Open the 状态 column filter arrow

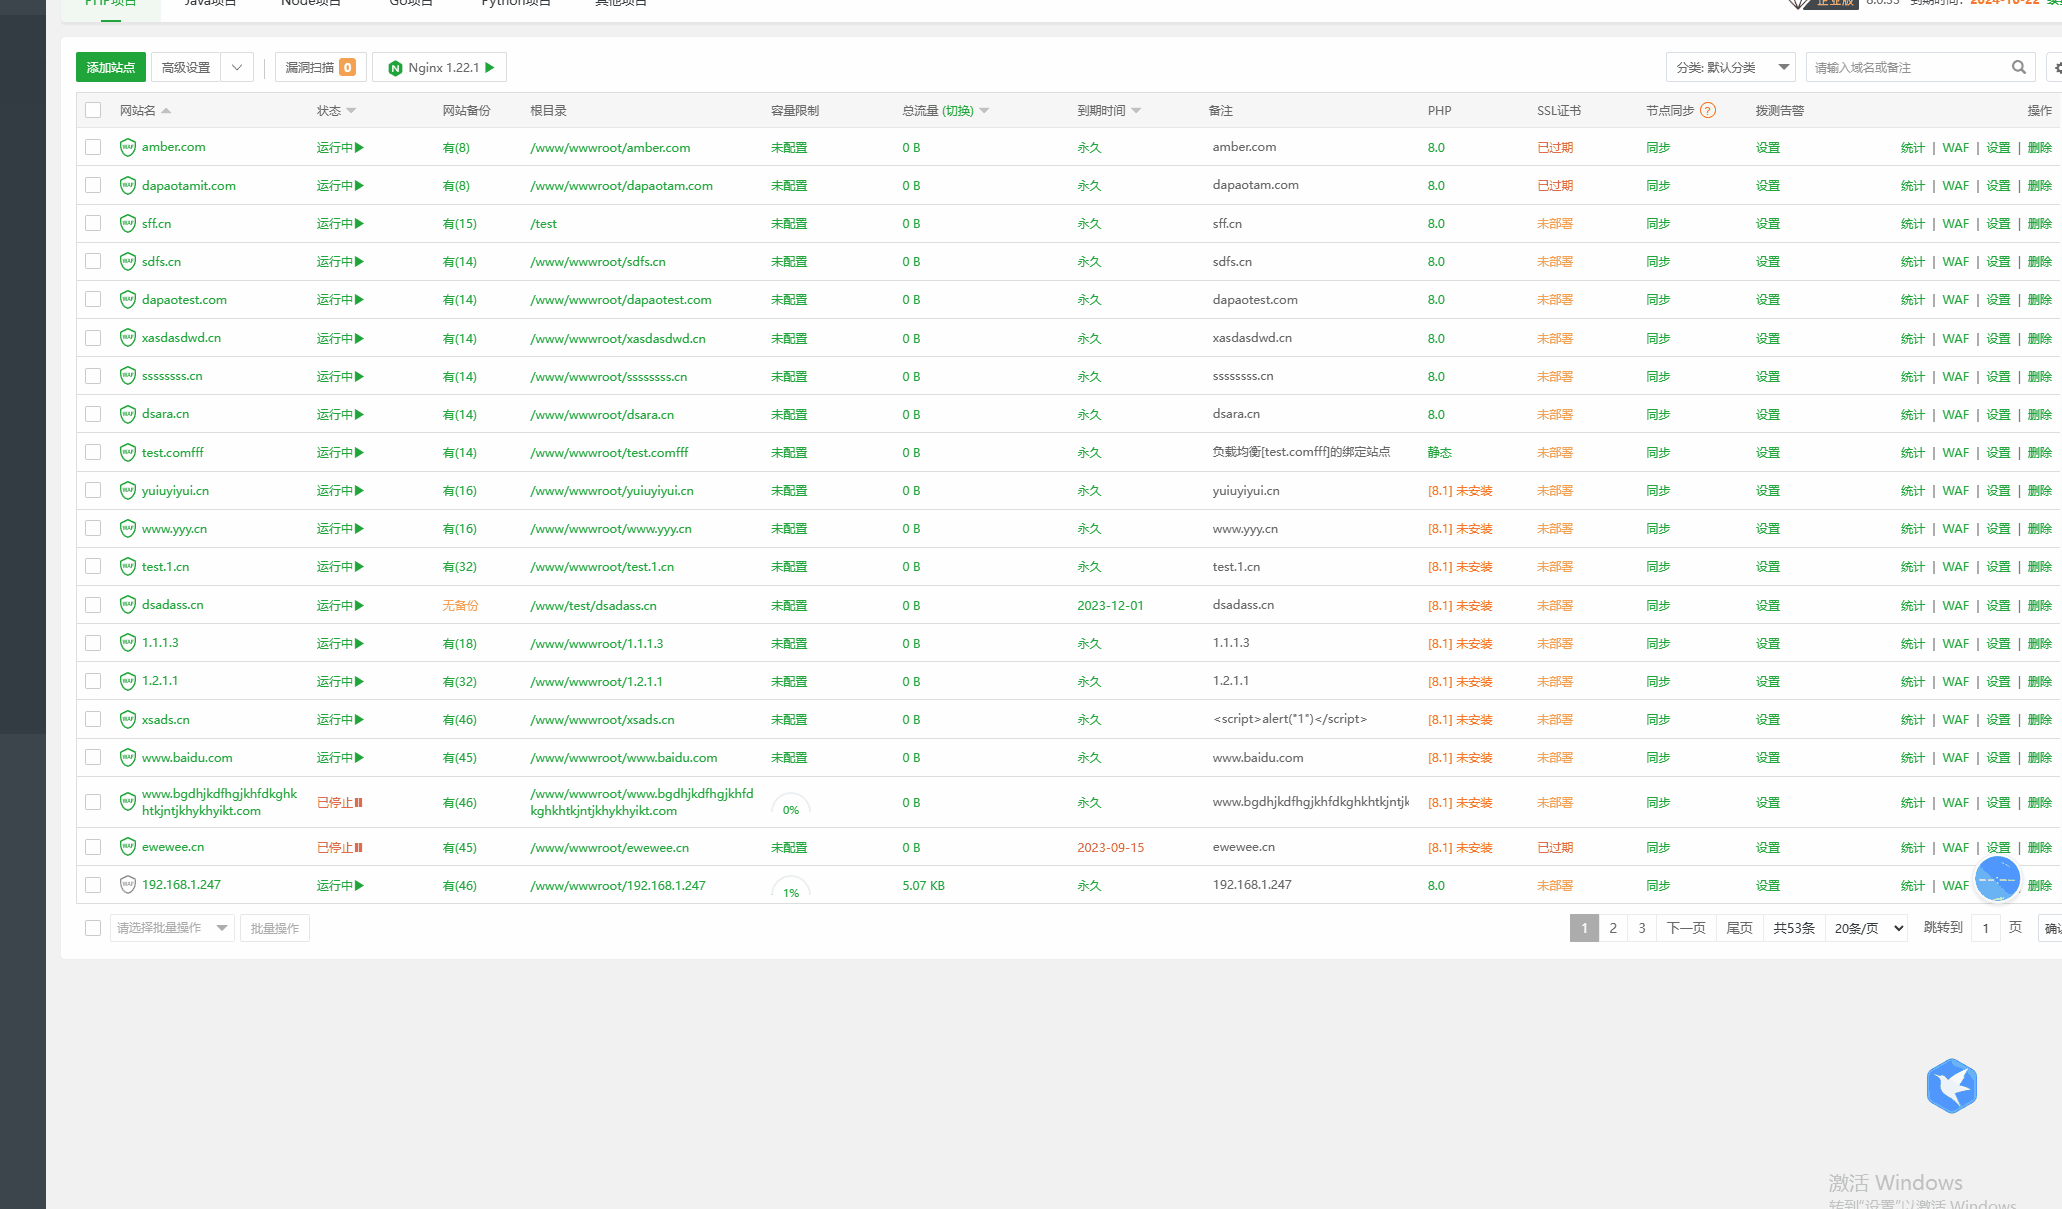(351, 111)
